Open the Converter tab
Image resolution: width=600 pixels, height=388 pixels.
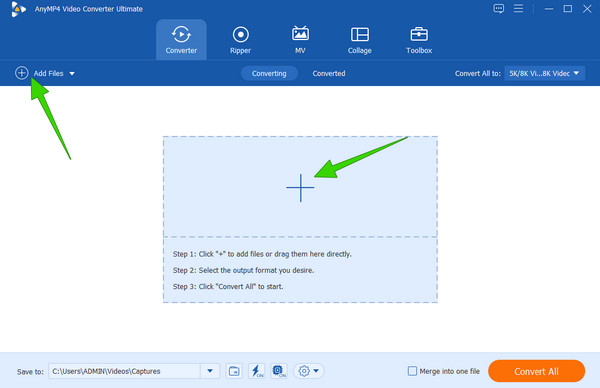181,40
